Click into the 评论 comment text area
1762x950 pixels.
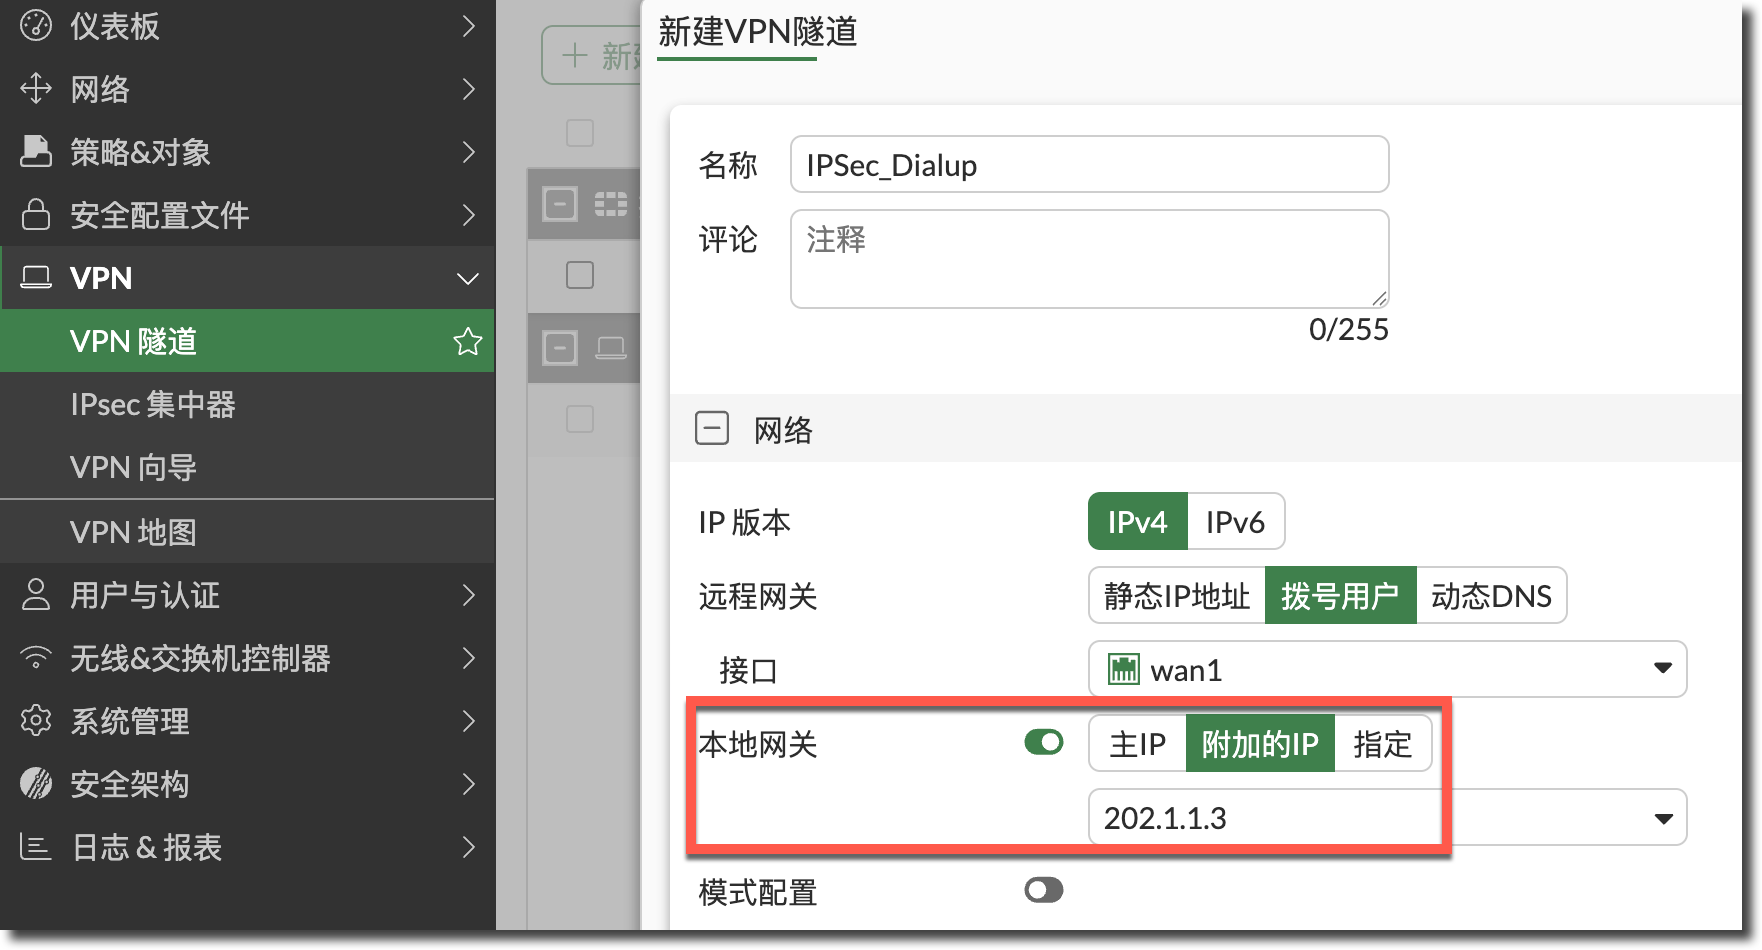1088,259
